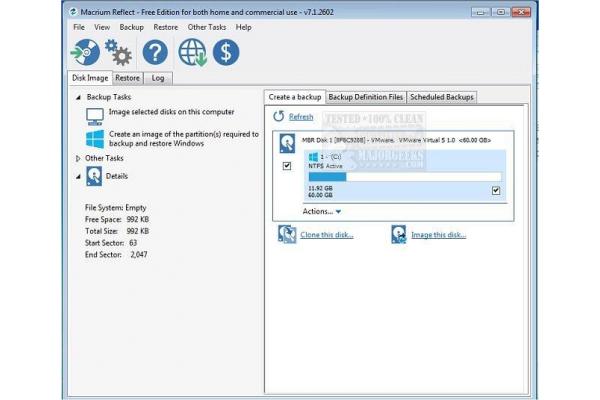The height and width of the screenshot is (400, 600).
Task: Click the blue question mark help icon
Action: tap(155, 52)
